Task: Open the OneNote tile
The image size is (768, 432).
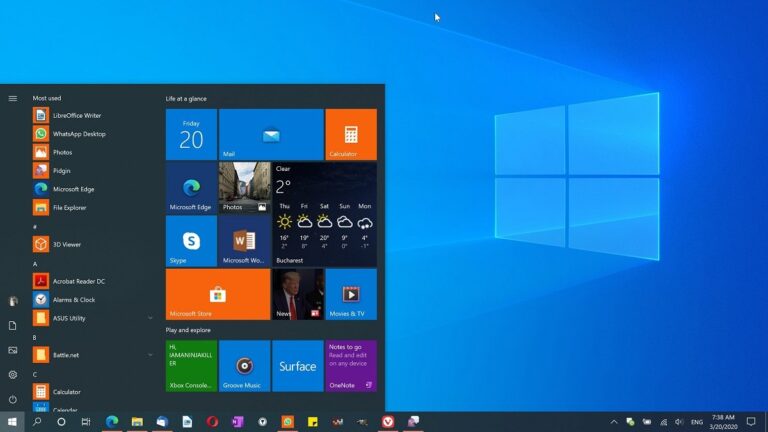Action: [351, 366]
